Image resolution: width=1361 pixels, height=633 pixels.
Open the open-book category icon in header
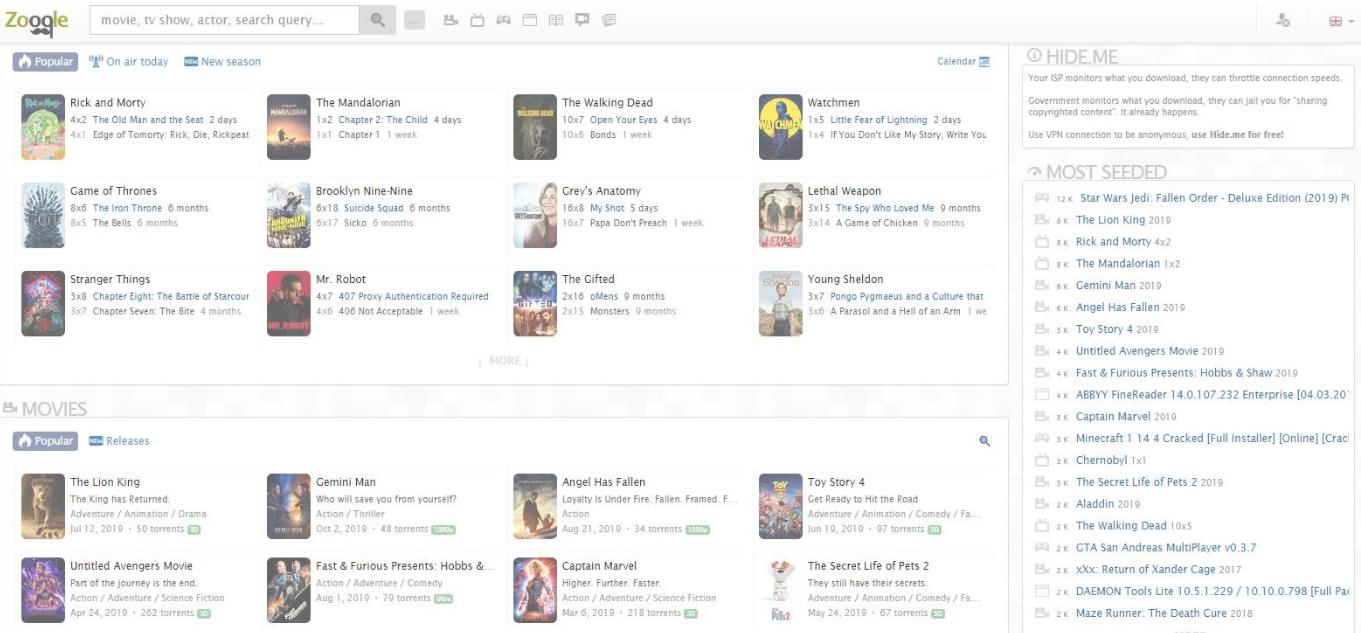pos(556,20)
